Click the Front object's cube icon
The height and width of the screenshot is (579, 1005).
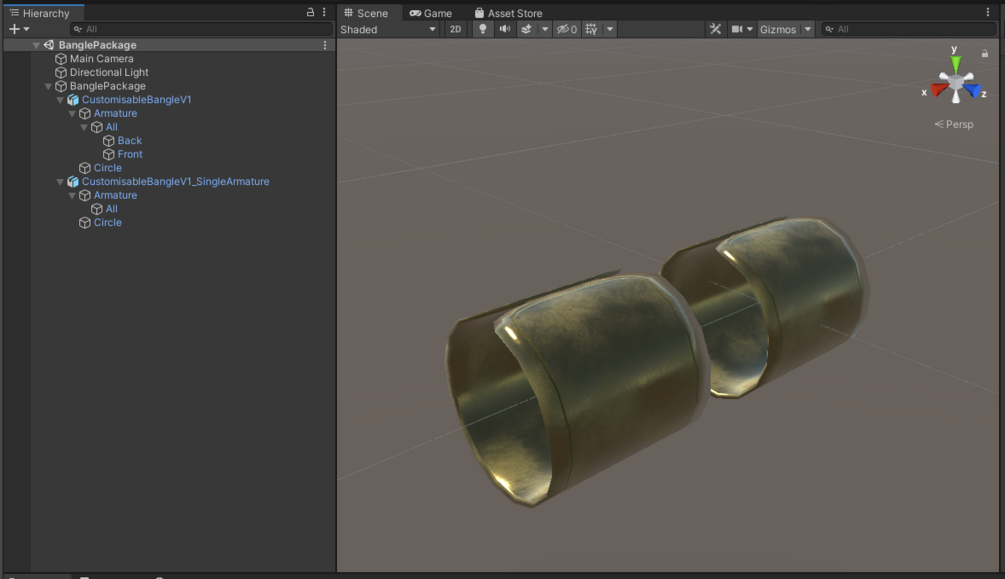coord(109,155)
